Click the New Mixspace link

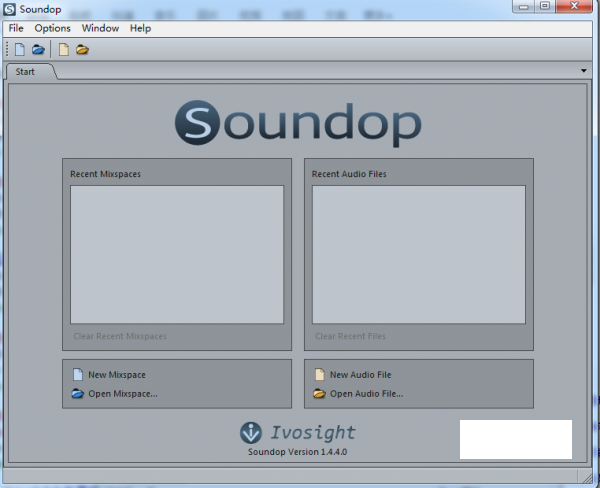[x=116, y=375]
